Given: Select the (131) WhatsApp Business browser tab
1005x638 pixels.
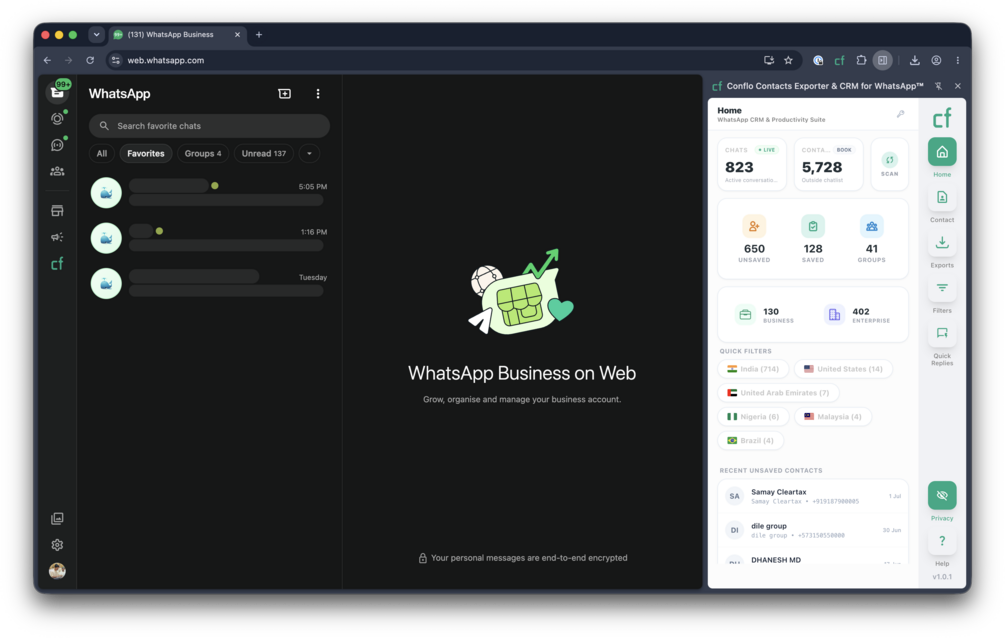Looking at the screenshot, I should 177,35.
